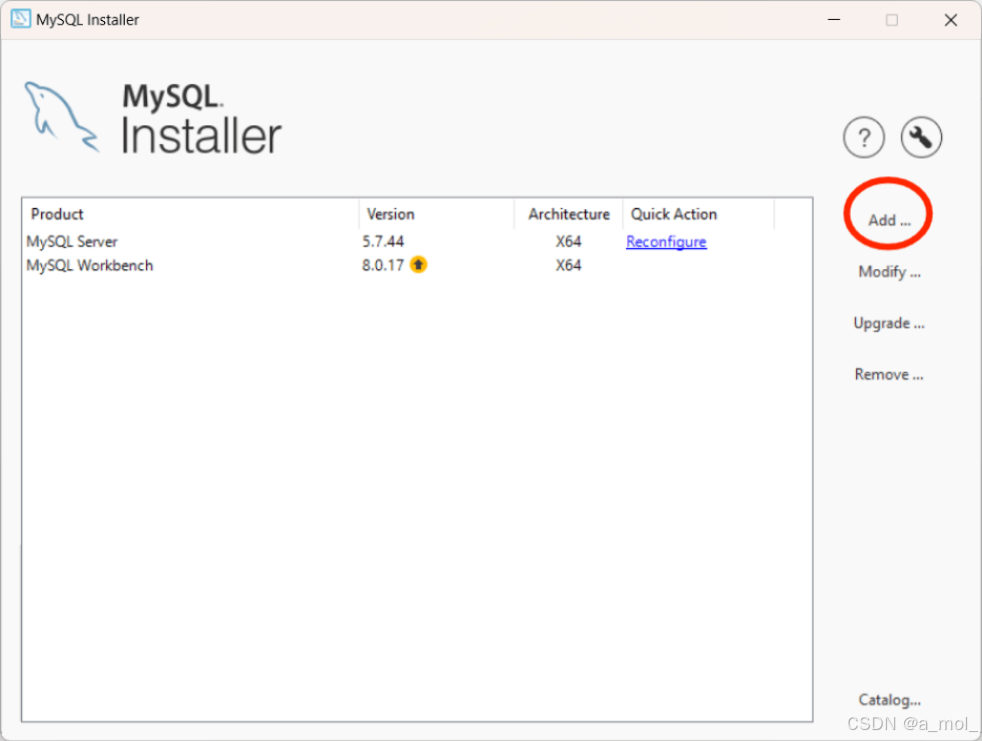982x741 pixels.
Task: Click the Quick Action column header
Action: click(x=698, y=214)
